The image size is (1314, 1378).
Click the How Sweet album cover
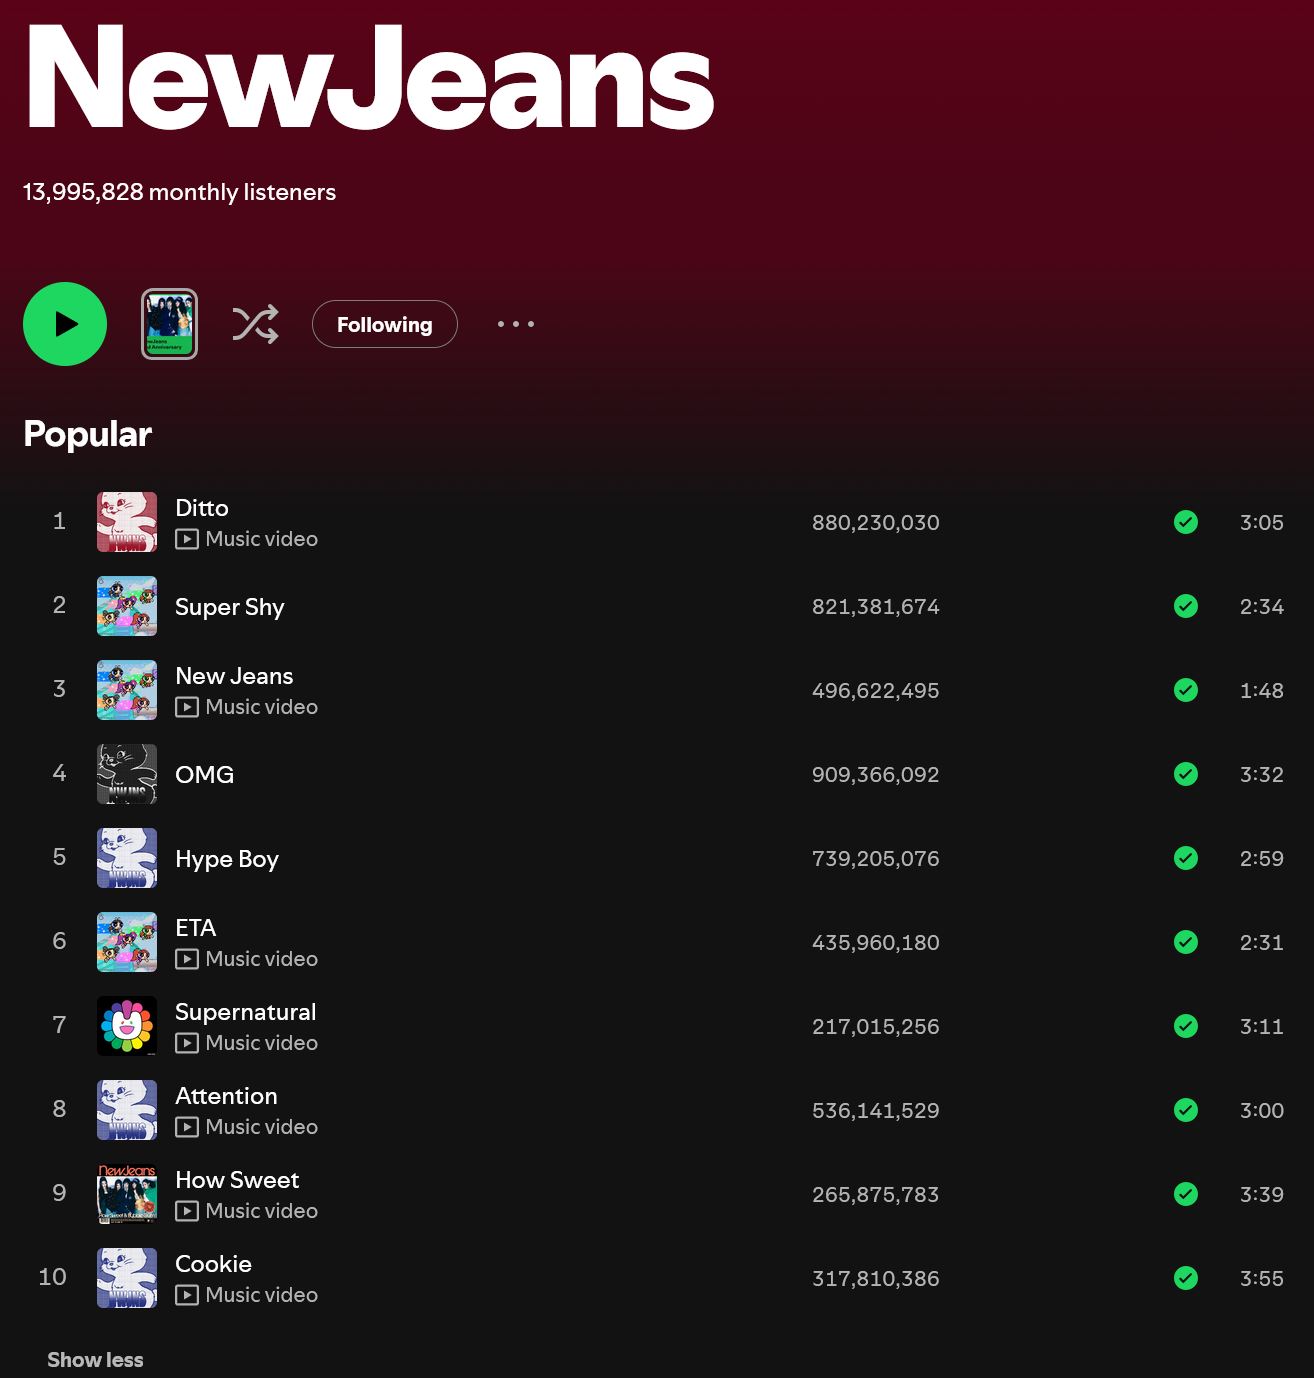coord(127,1194)
